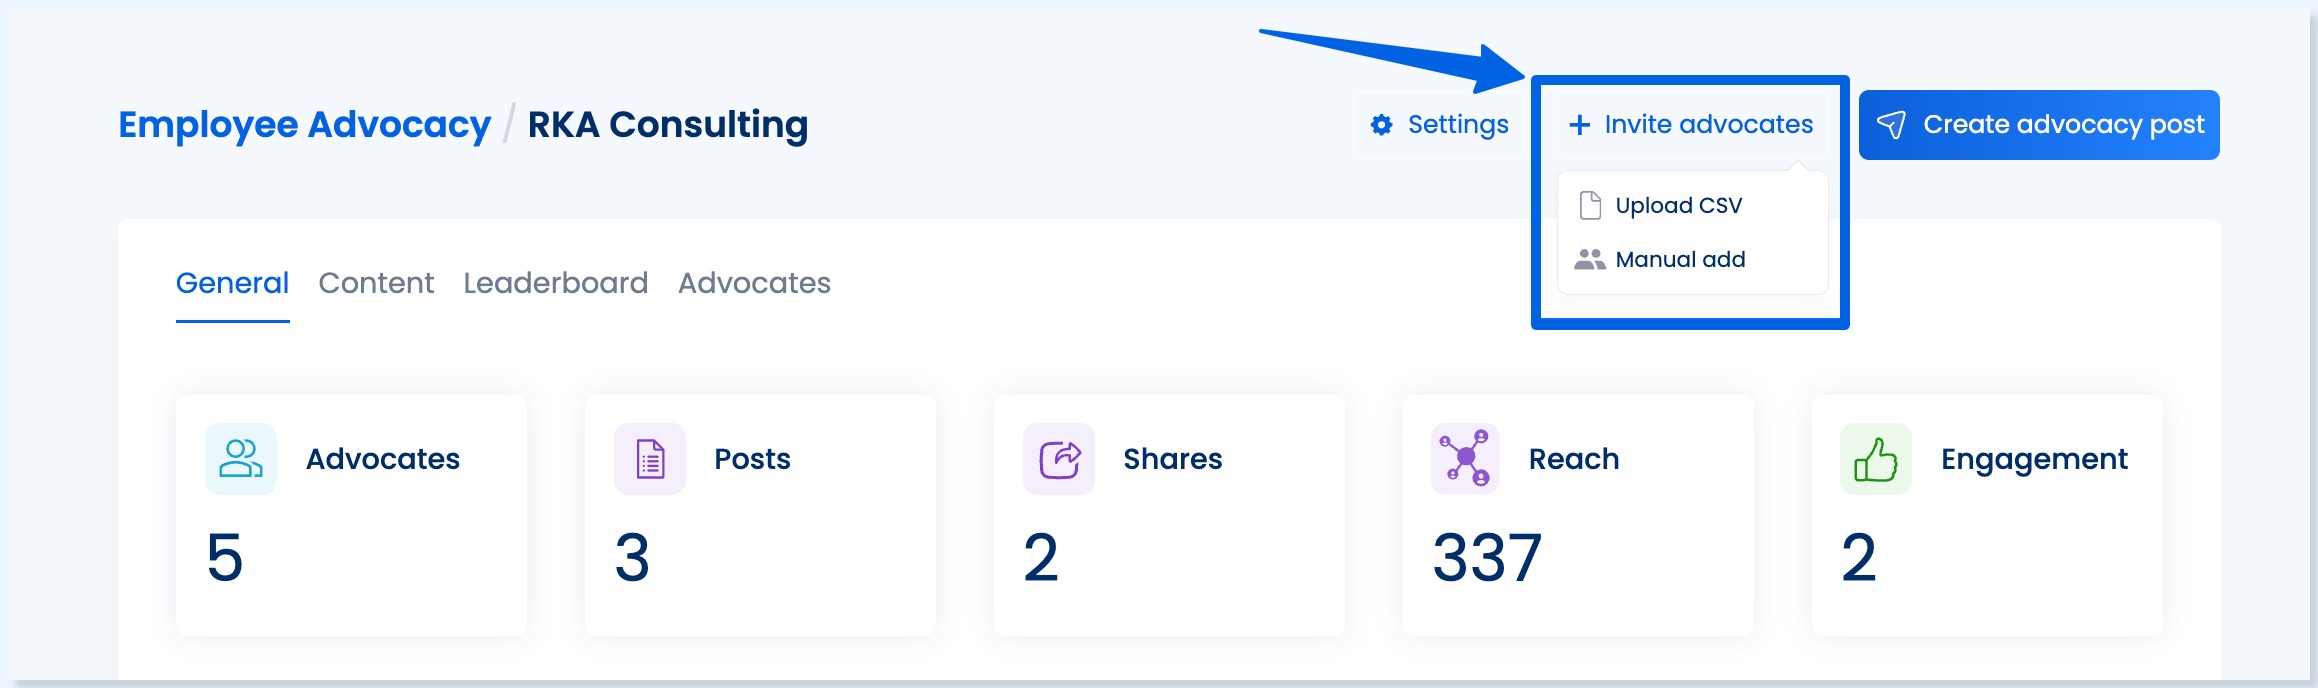Click the Advocates count showing 5
The width and height of the screenshot is (2318, 688).
pos(224,558)
